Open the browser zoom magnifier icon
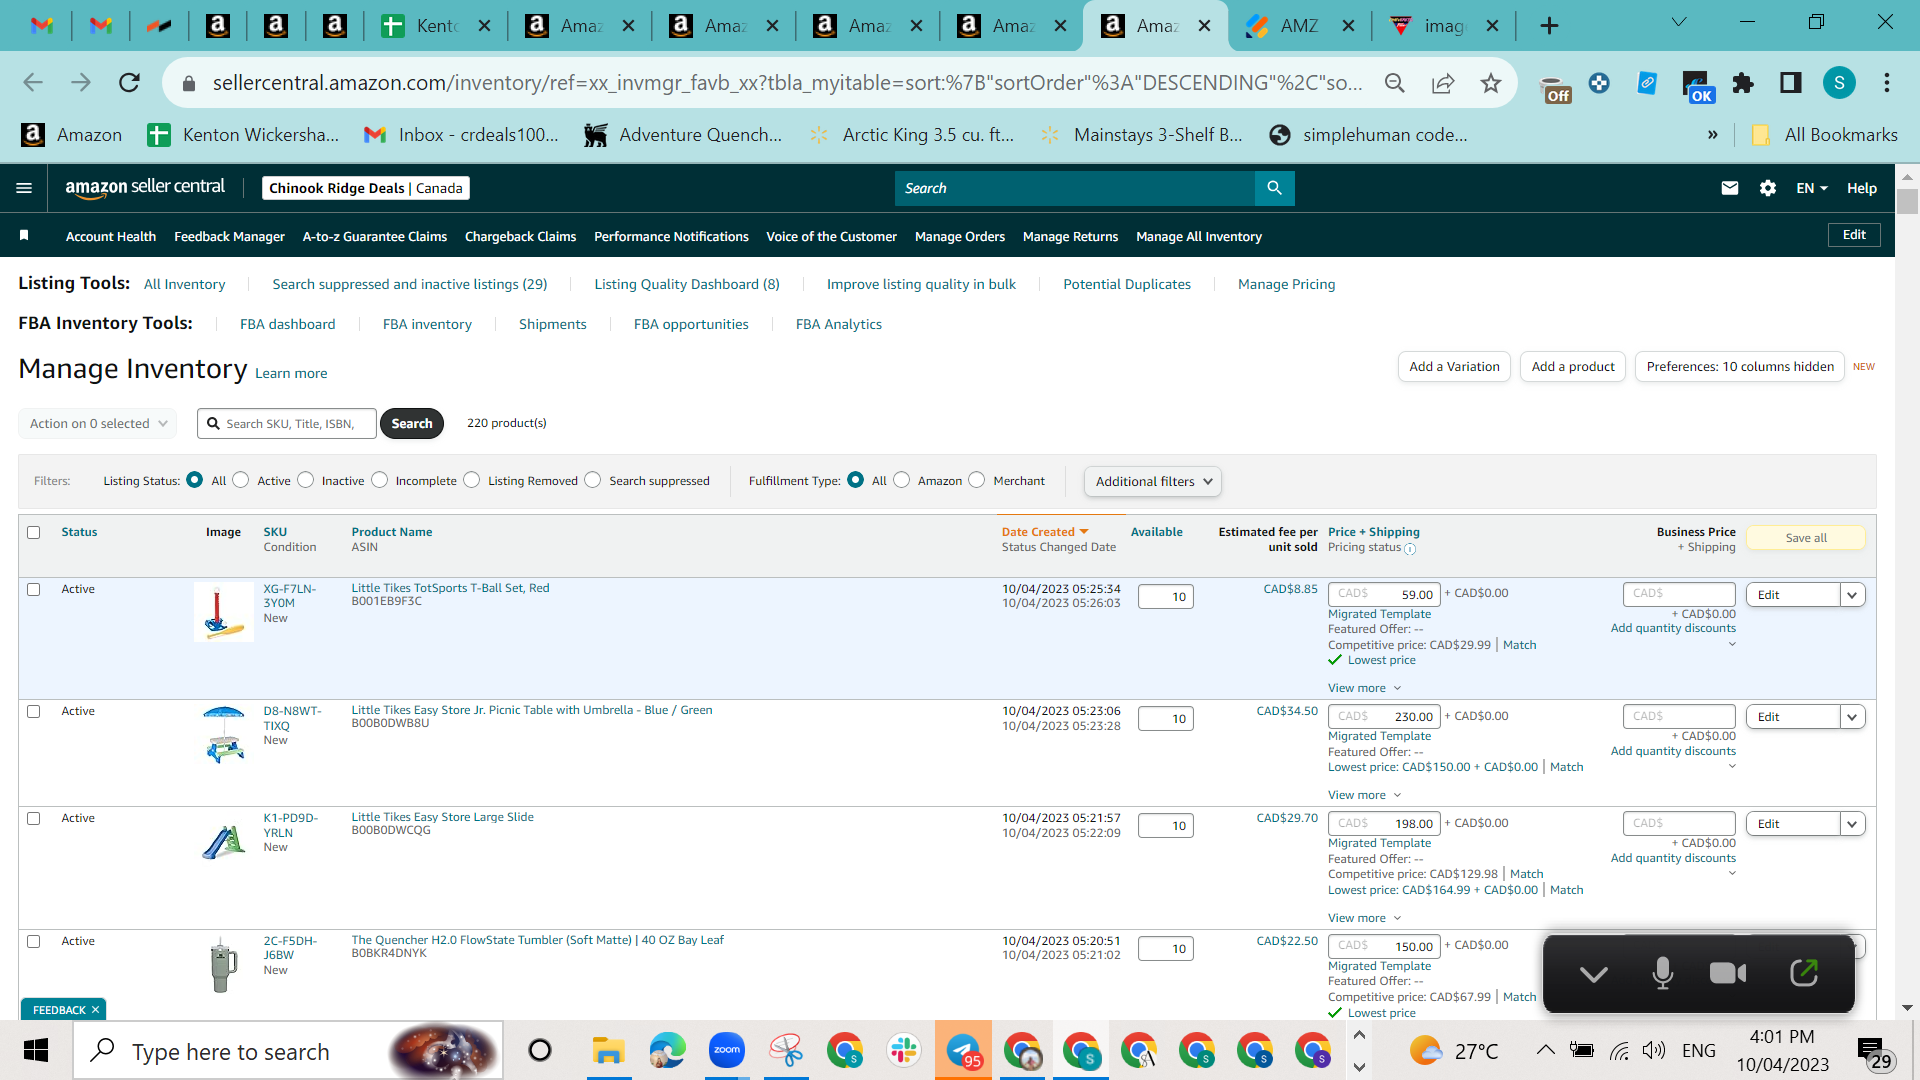 point(1395,83)
